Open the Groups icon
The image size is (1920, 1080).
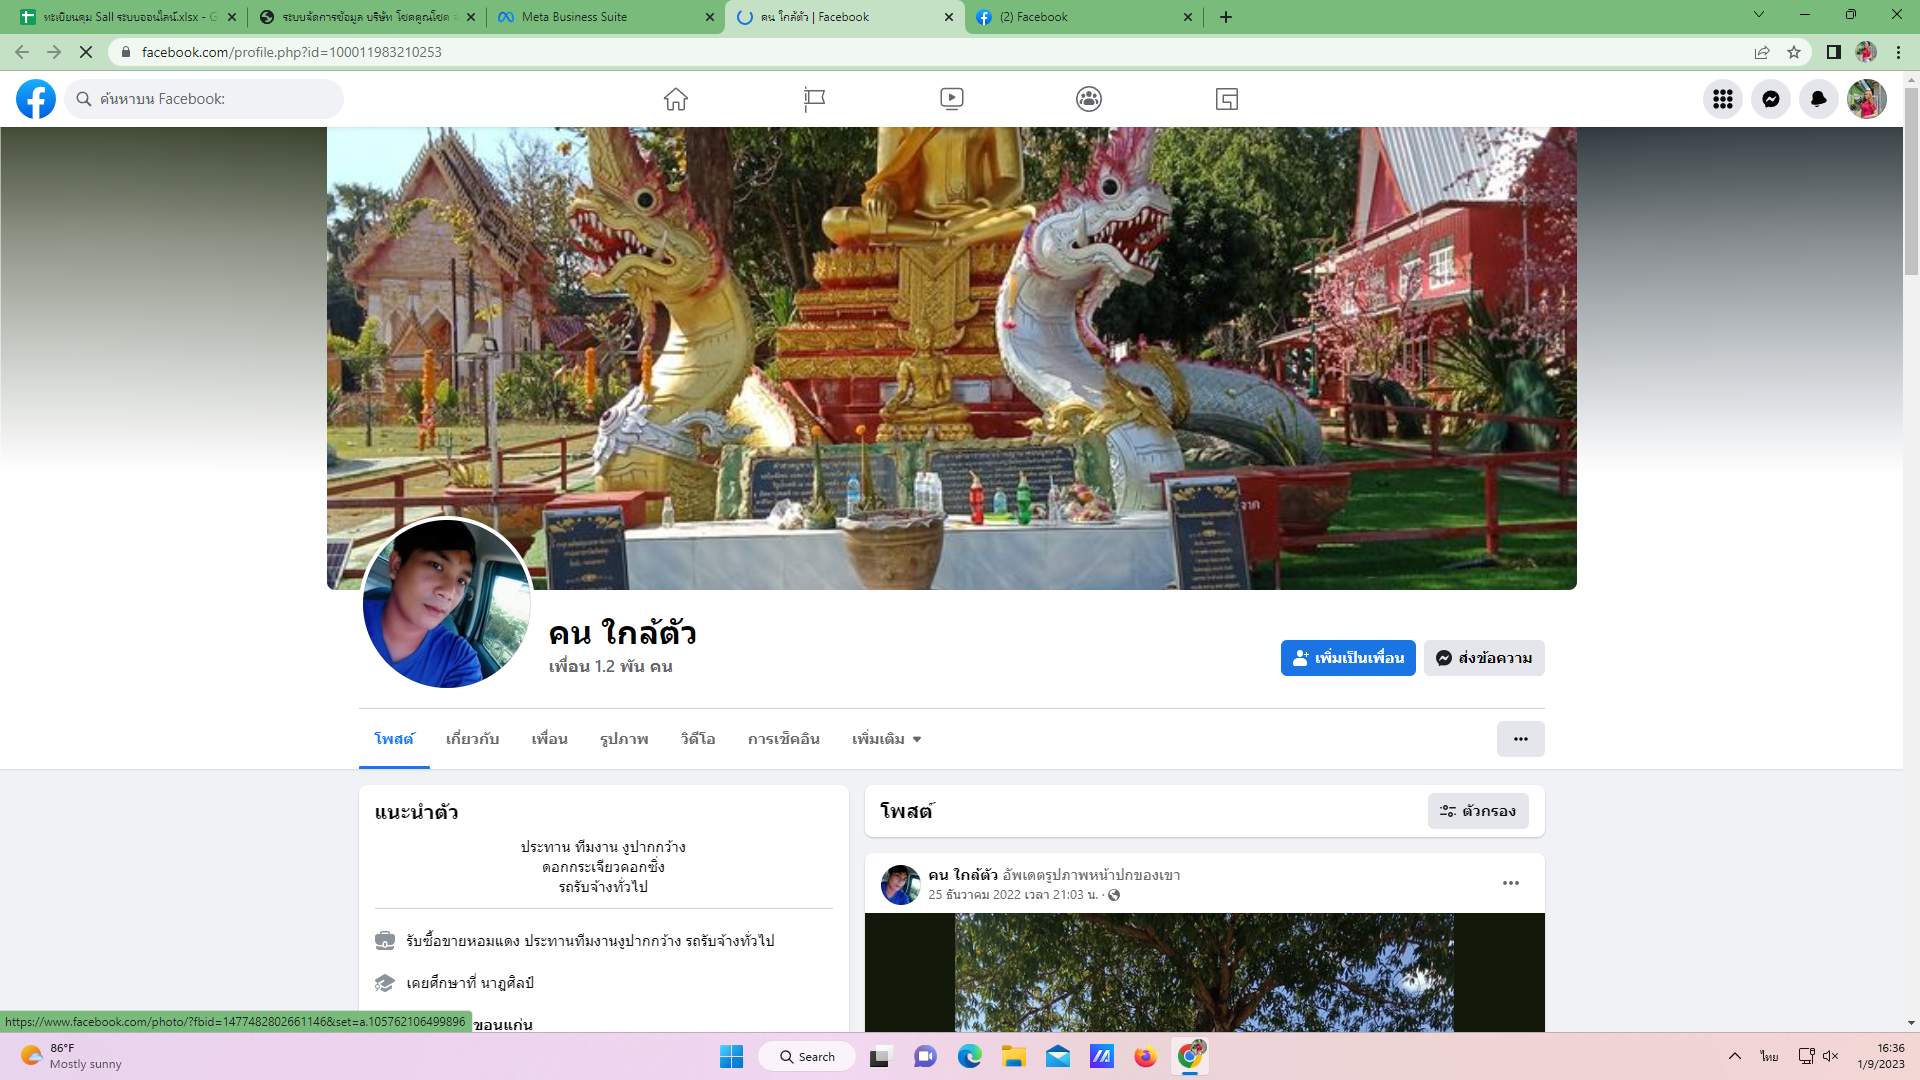coord(1089,99)
